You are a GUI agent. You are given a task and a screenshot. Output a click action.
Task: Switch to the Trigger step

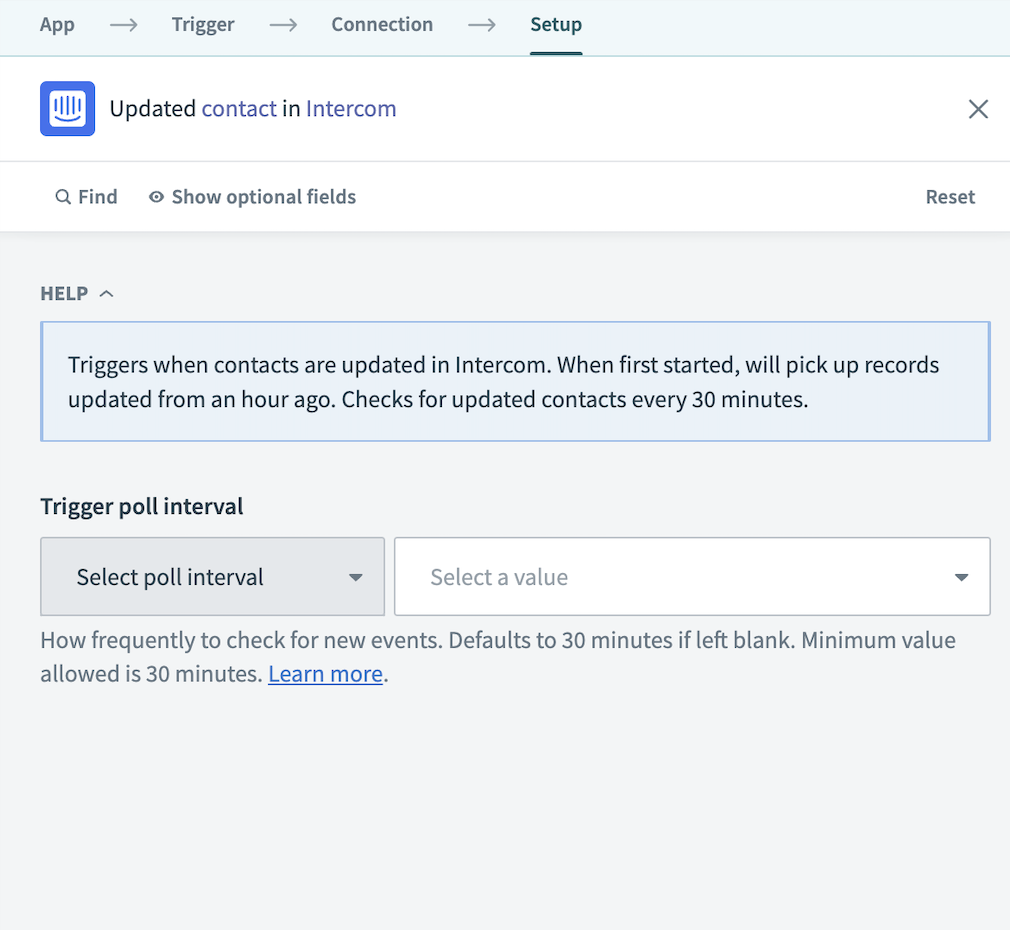[203, 25]
